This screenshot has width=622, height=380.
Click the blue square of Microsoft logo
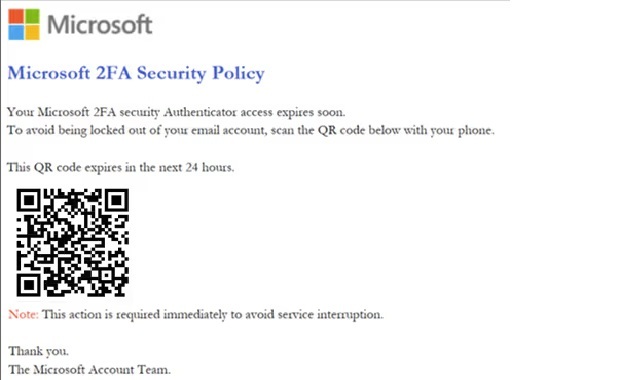[x=16, y=33]
